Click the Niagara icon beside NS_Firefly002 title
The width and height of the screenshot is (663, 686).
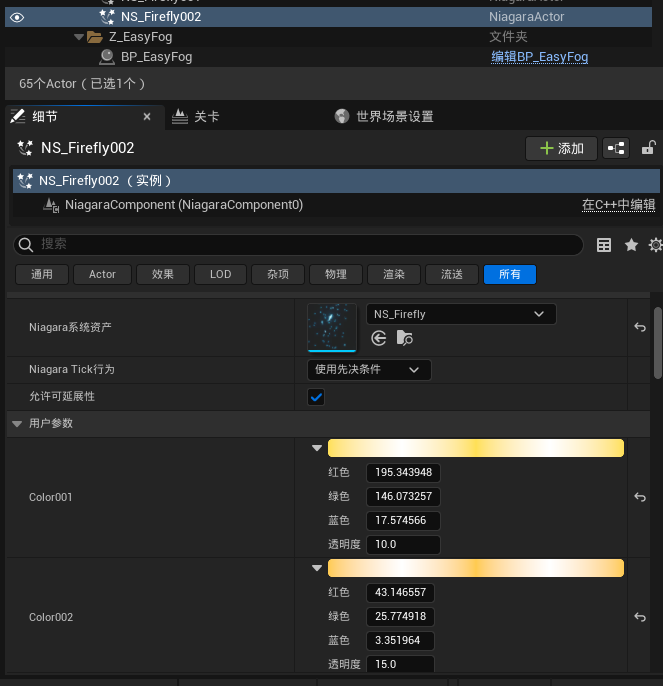(25, 148)
